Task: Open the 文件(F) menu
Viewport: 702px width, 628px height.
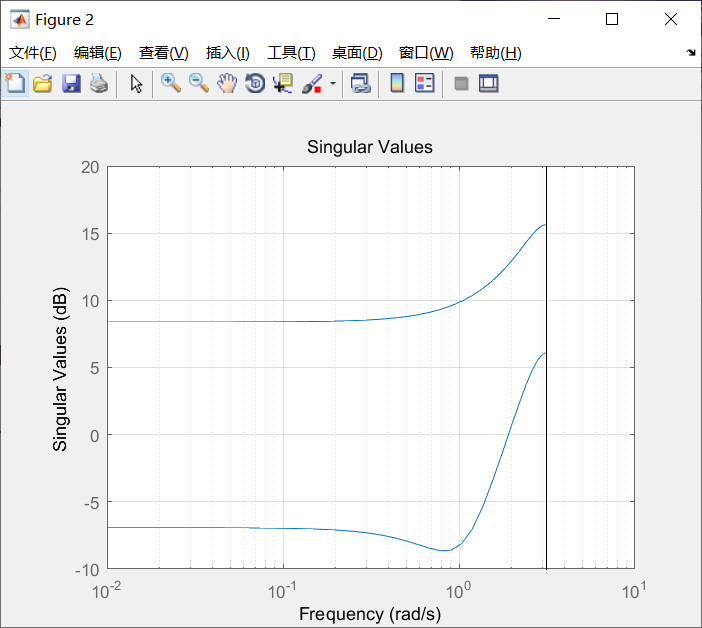Action: tap(33, 53)
